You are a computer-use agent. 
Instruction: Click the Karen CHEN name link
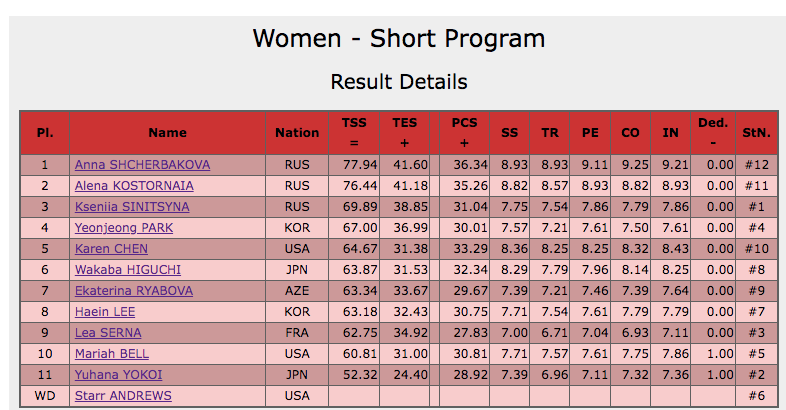[x=111, y=249]
